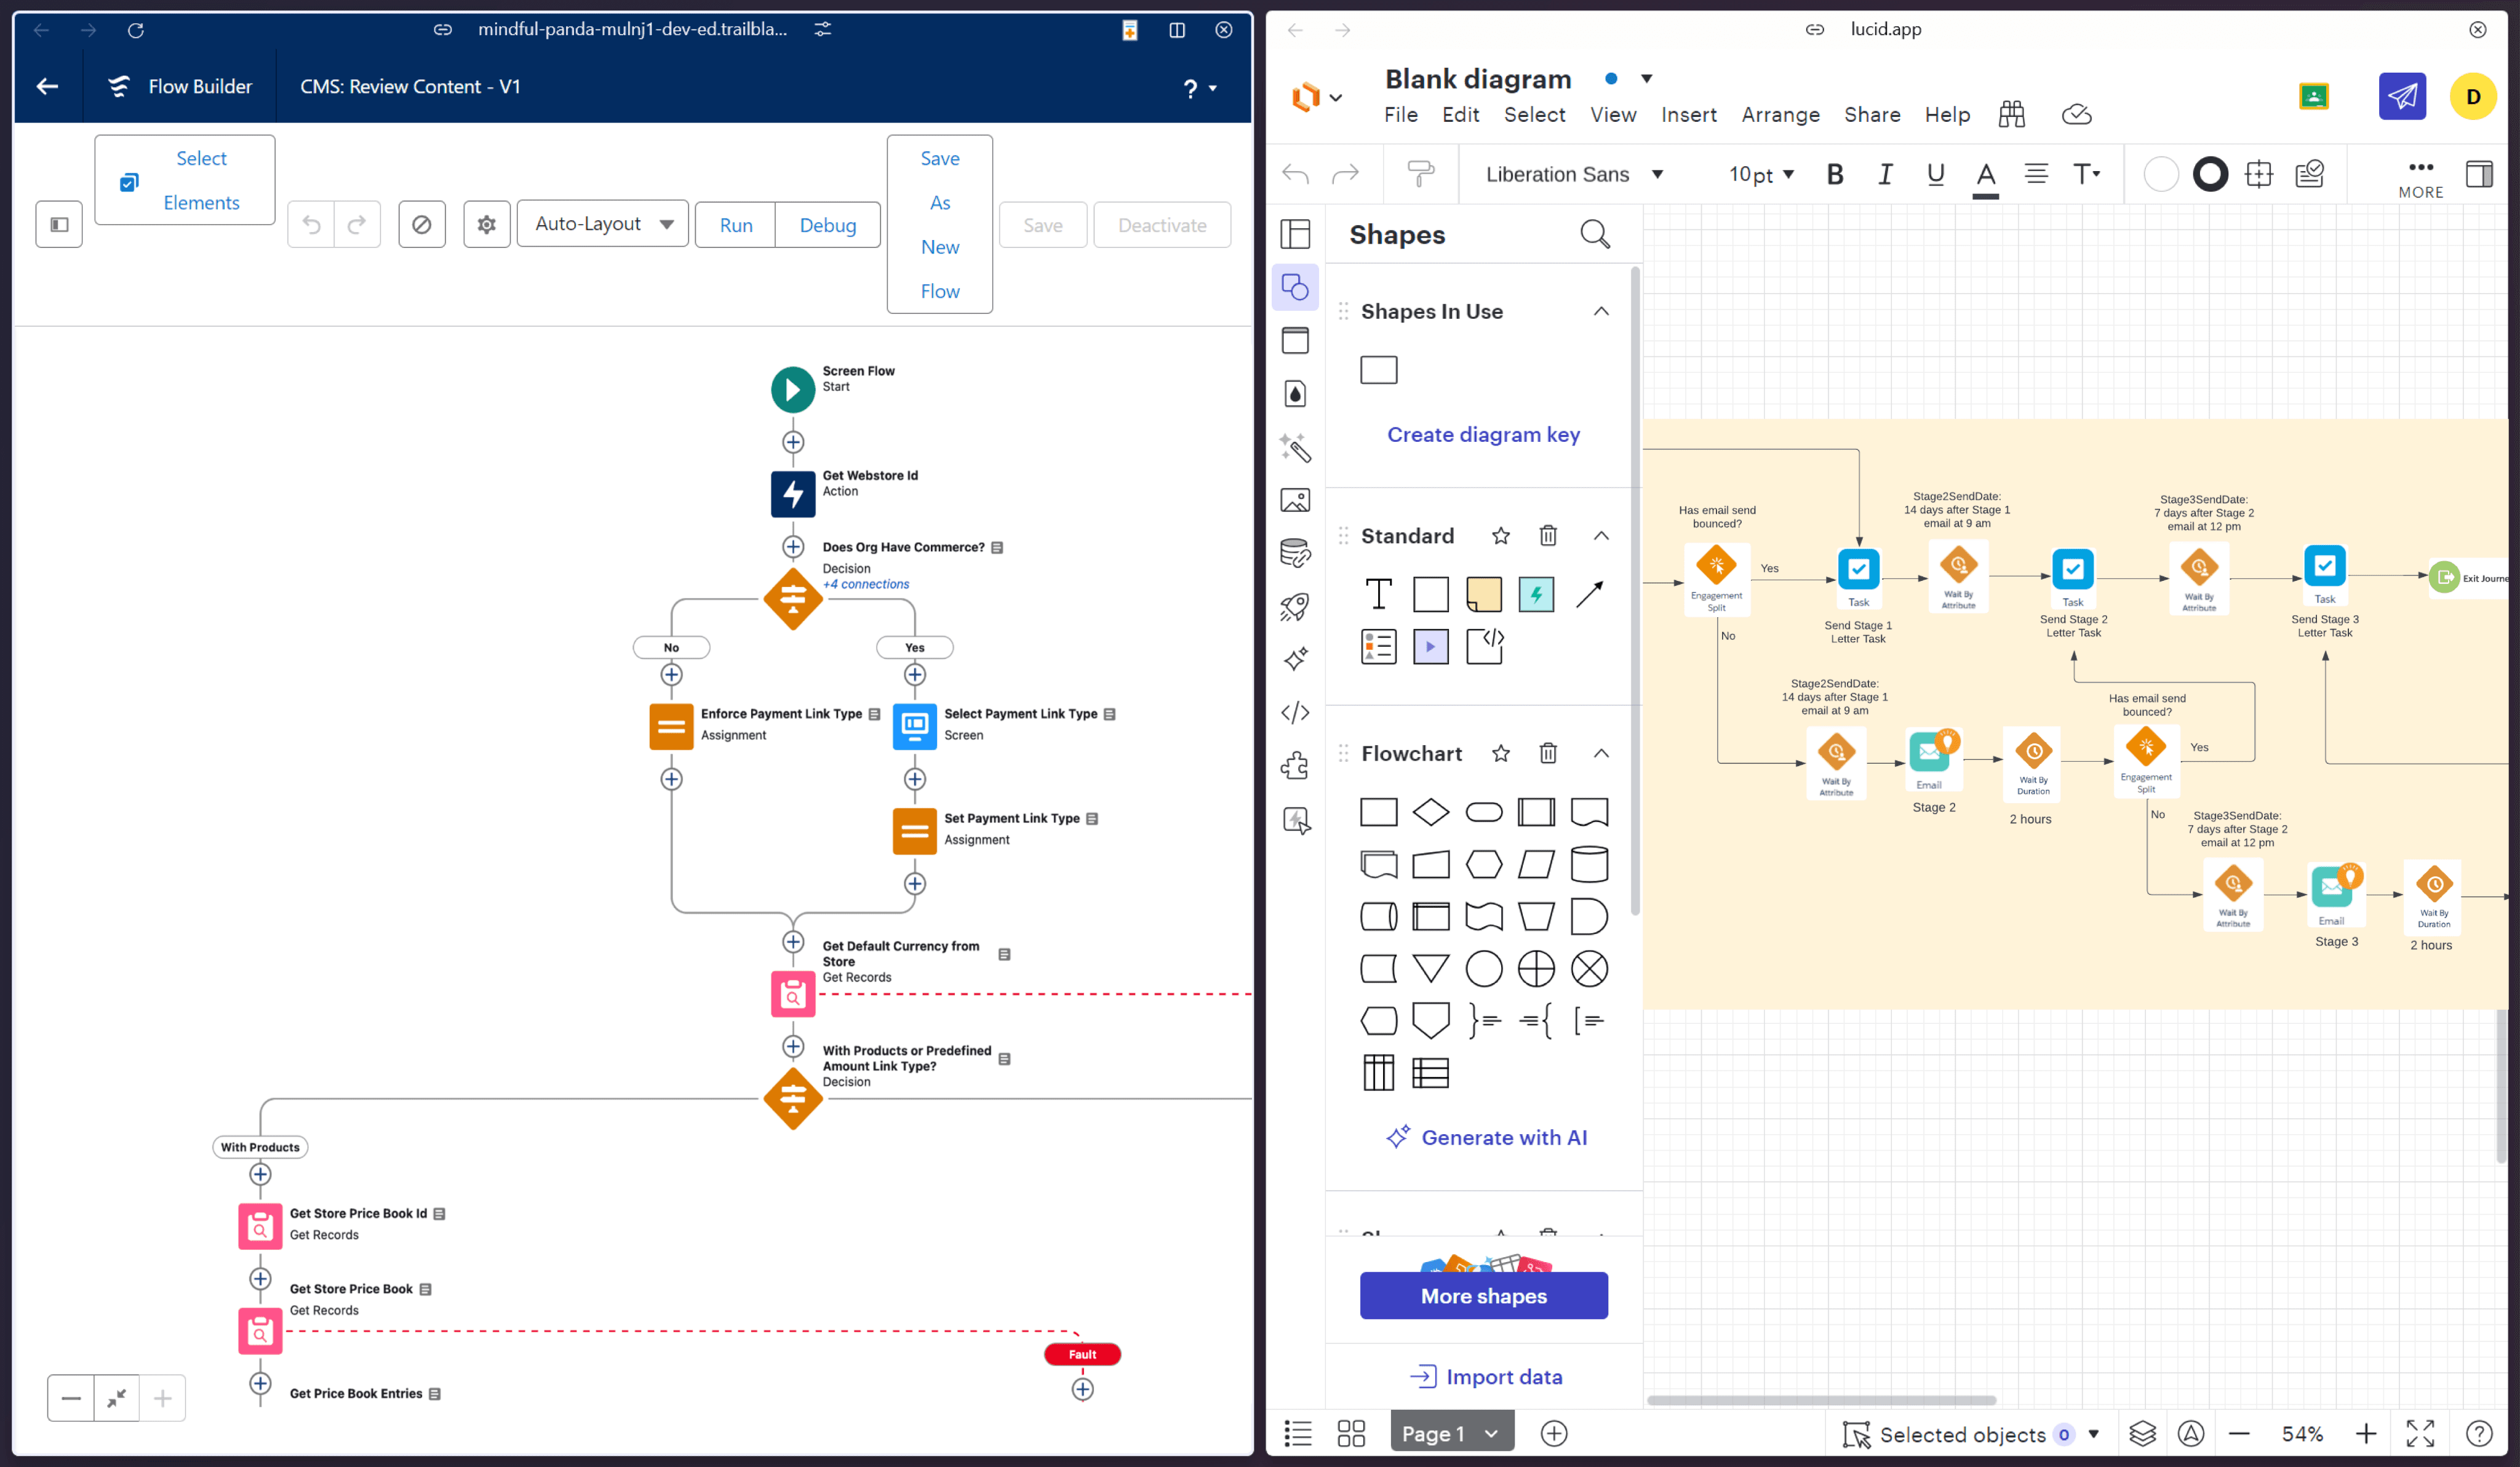
Task: Open the text color picker
Action: click(1986, 177)
